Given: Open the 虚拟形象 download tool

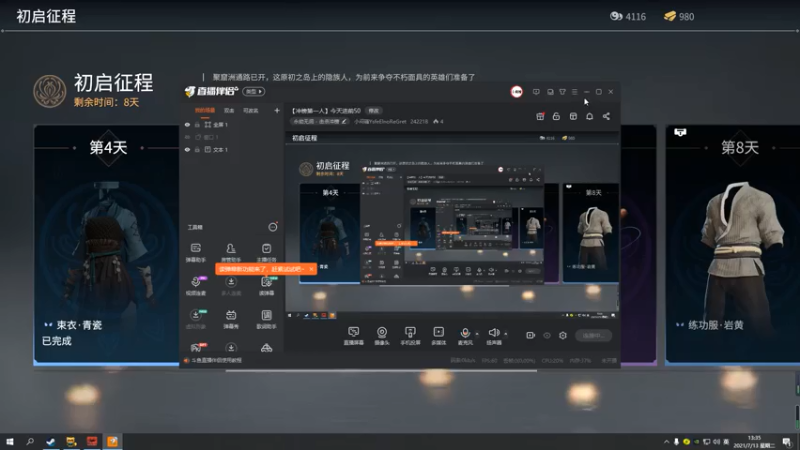Looking at the screenshot, I should pos(195,318).
